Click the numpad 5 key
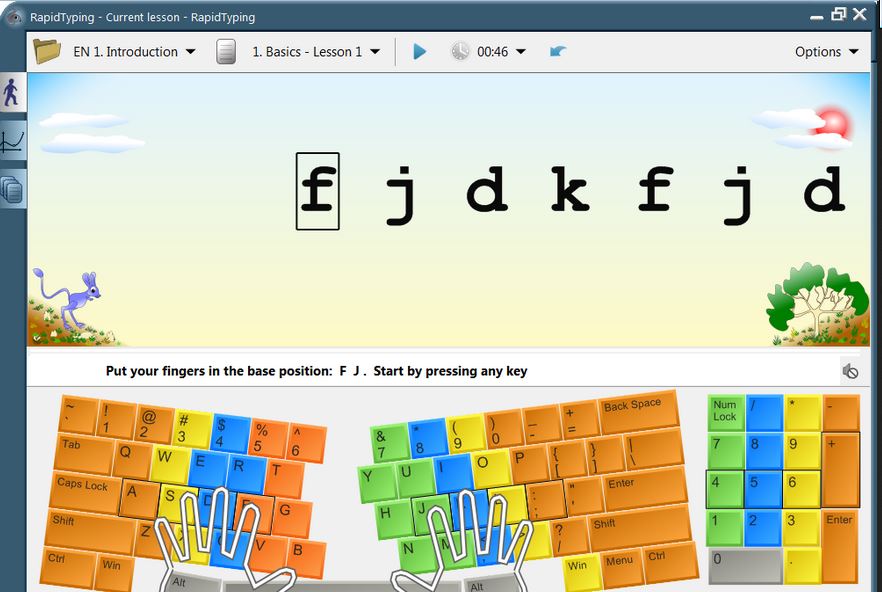This screenshot has width=882, height=592. coord(763,488)
